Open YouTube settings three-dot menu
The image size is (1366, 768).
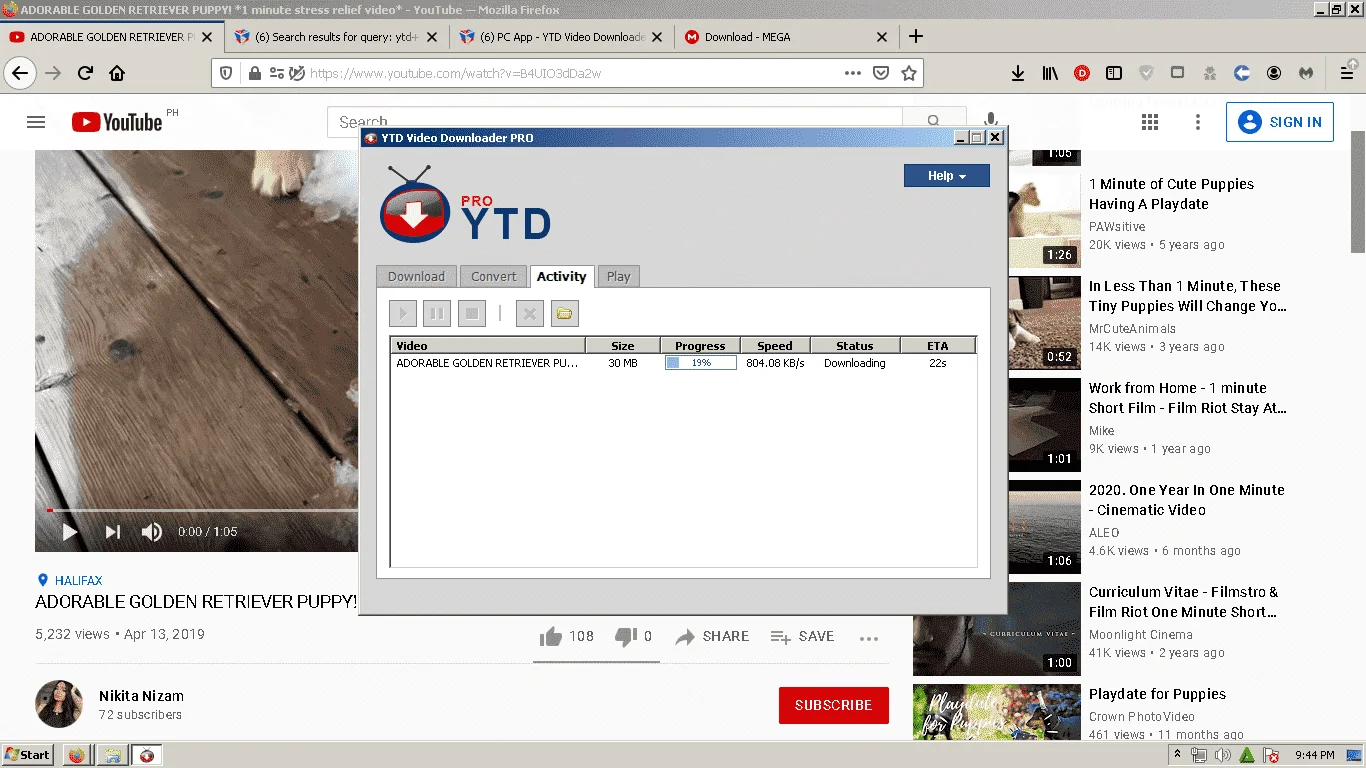pyautogui.click(x=1198, y=122)
